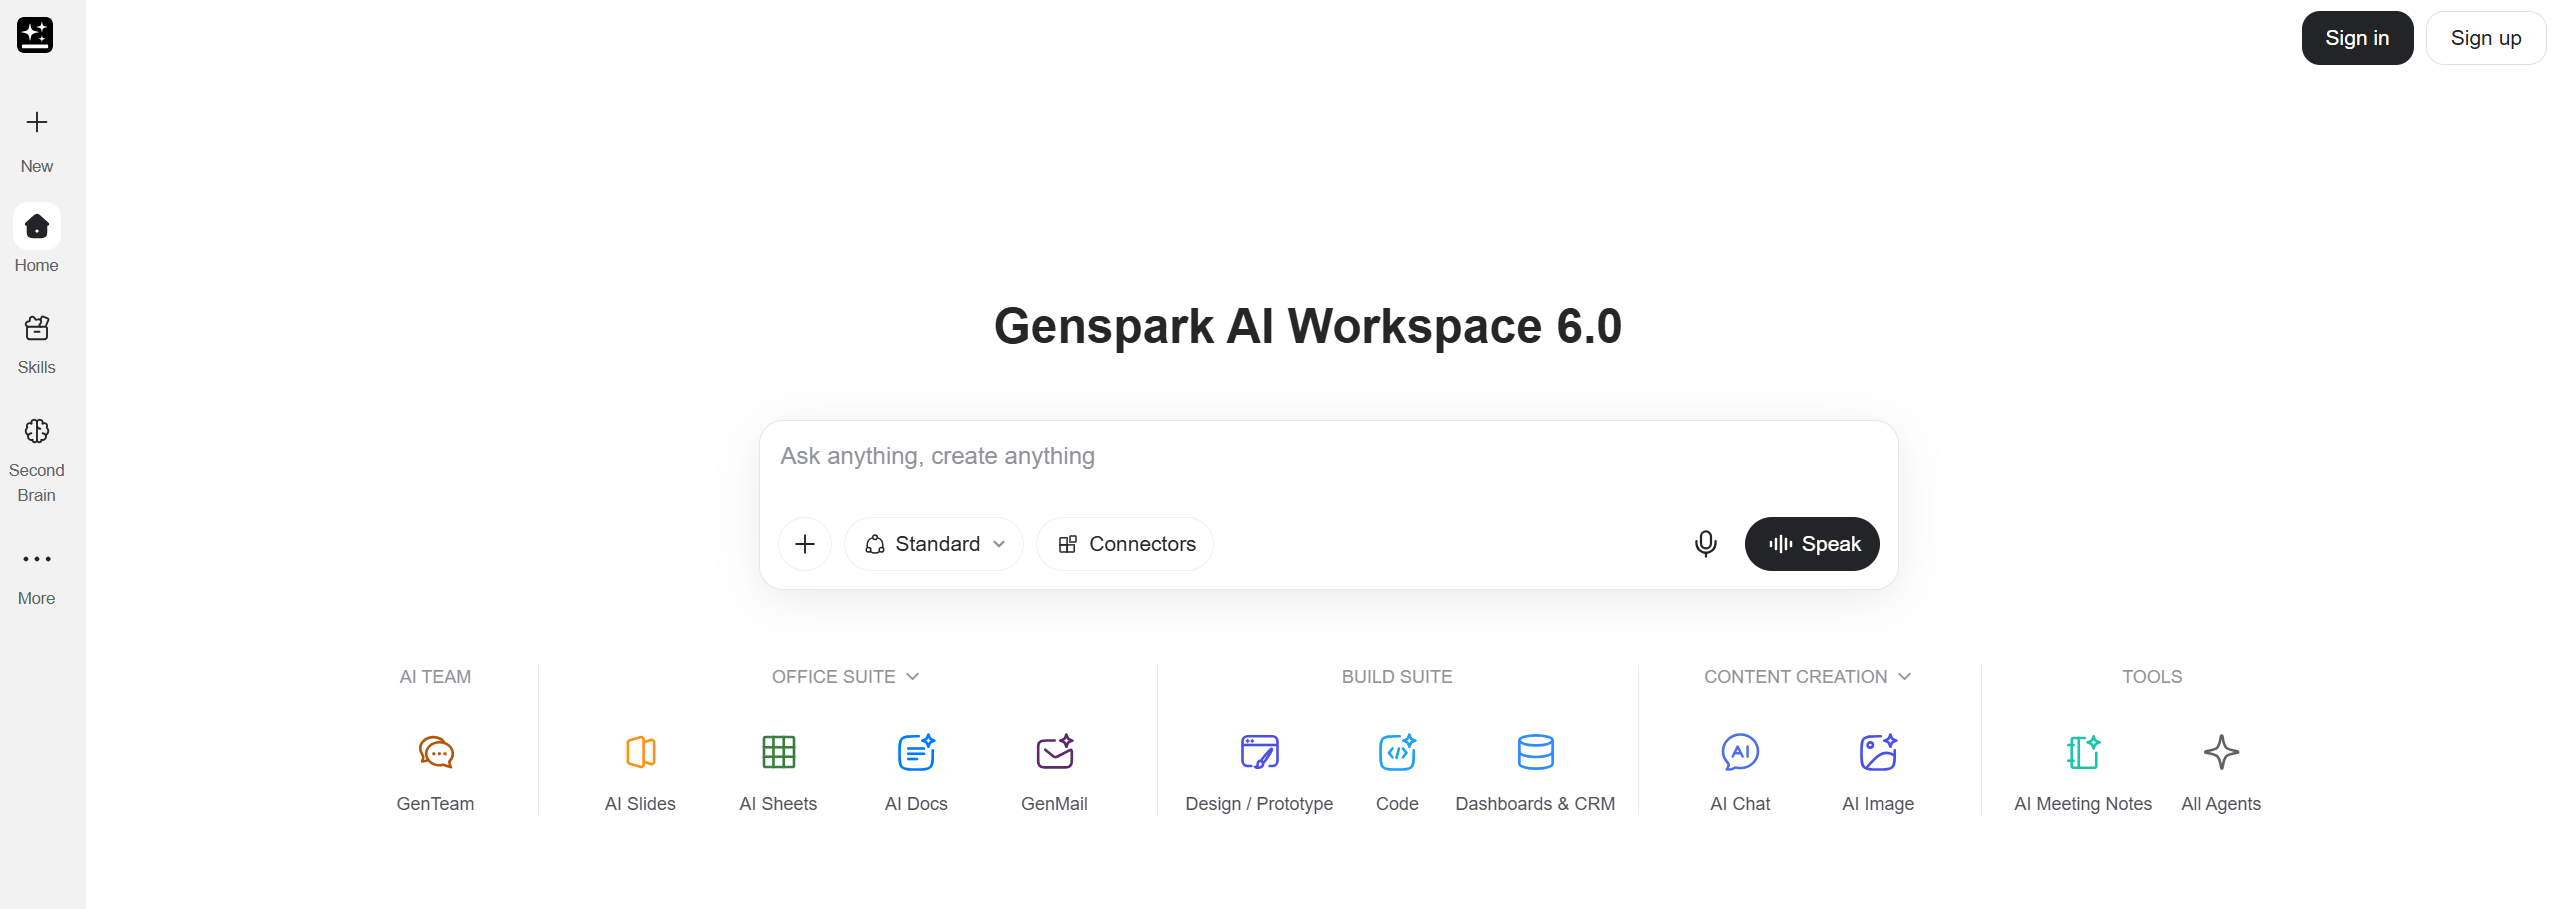The width and height of the screenshot is (2556, 909).
Task: Click the 'Genspark AI Workspace 6.0' heading
Action: tap(1308, 326)
